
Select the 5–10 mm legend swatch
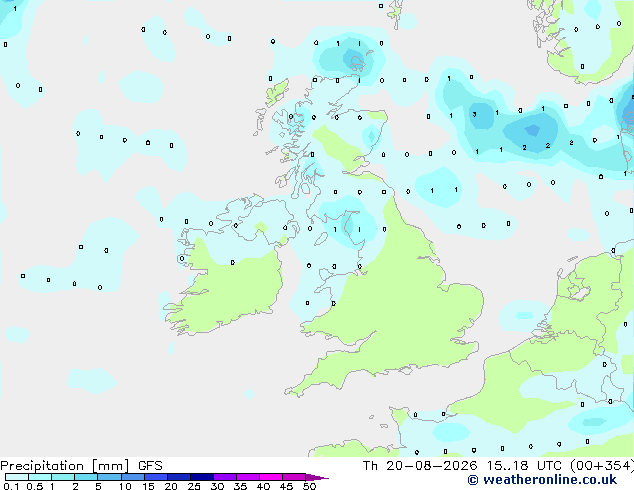(x=109, y=477)
